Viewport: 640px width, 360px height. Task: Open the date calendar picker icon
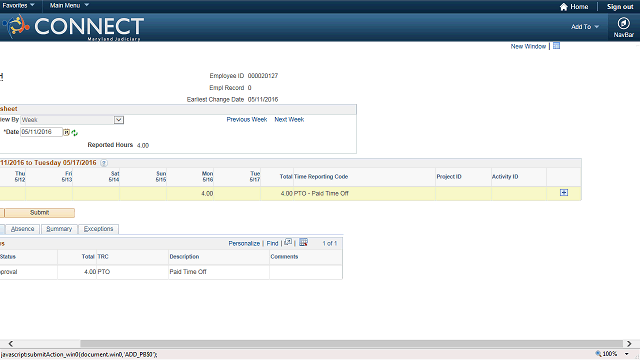click(x=67, y=132)
